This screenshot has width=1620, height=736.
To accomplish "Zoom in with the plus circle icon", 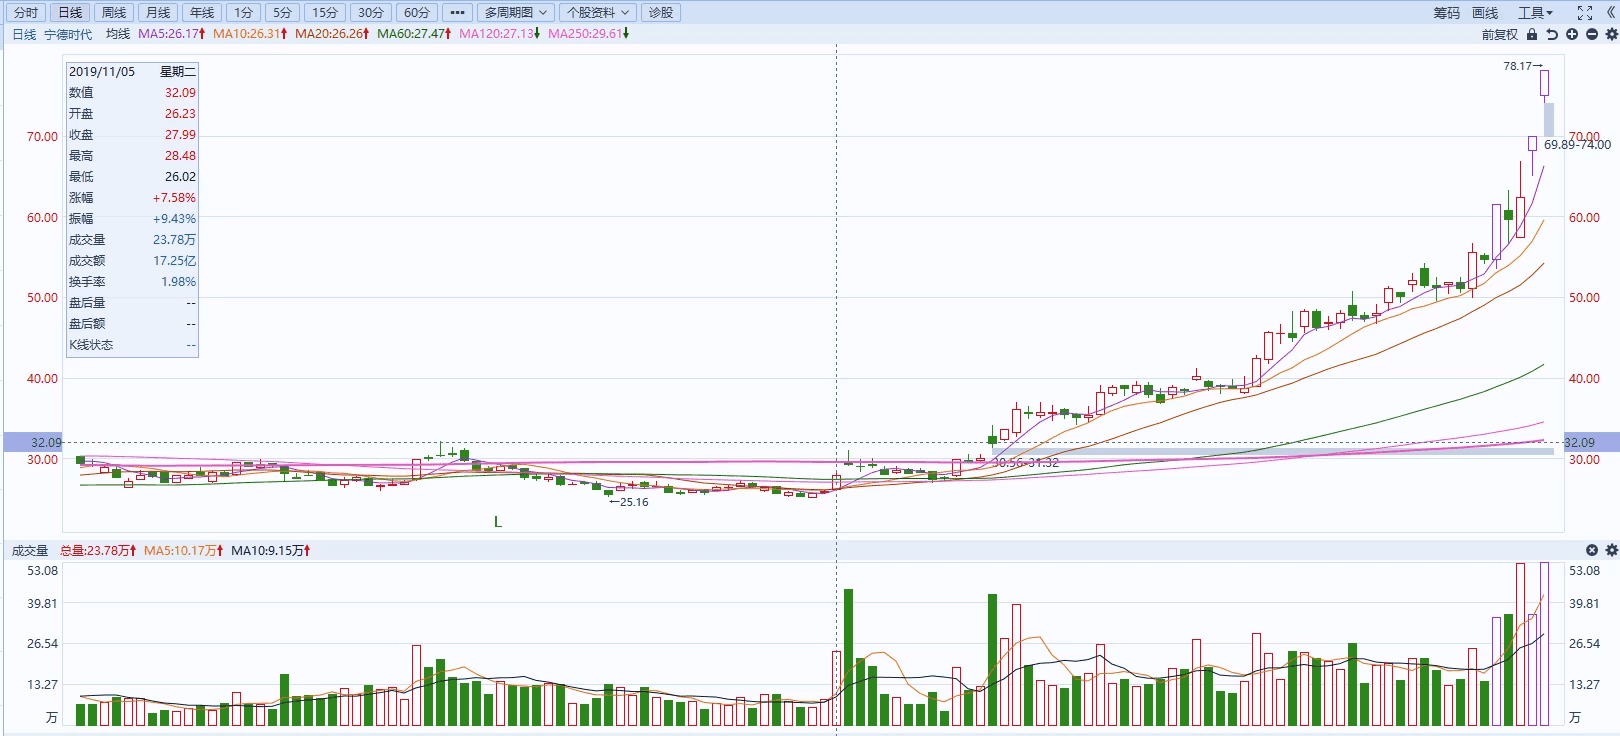I will click(x=1572, y=34).
